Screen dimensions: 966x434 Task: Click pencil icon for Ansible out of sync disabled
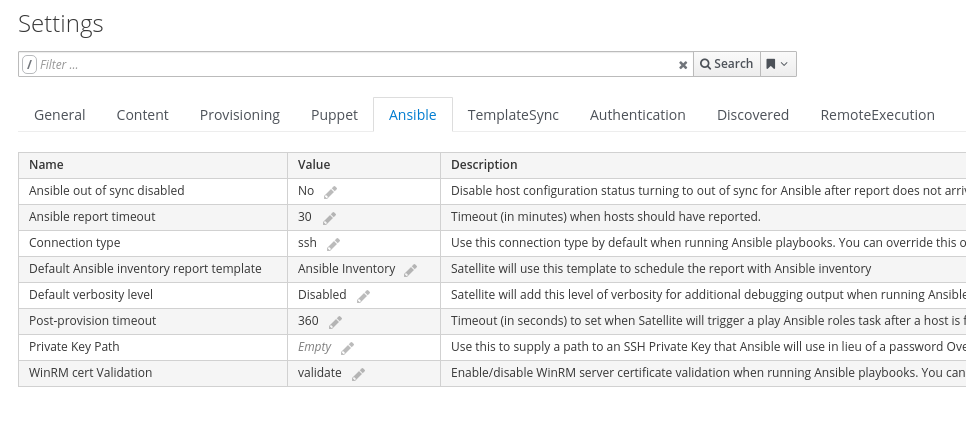click(x=330, y=192)
